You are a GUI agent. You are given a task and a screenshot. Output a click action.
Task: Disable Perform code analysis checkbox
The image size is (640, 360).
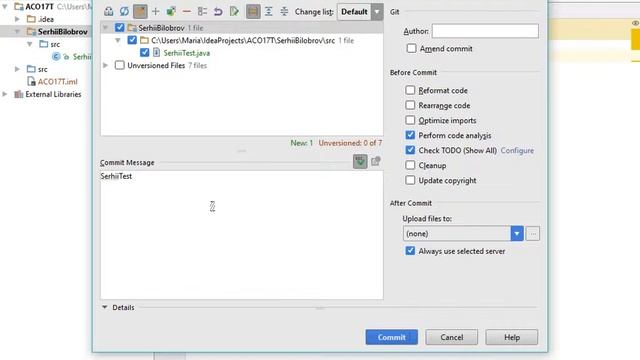click(x=410, y=135)
